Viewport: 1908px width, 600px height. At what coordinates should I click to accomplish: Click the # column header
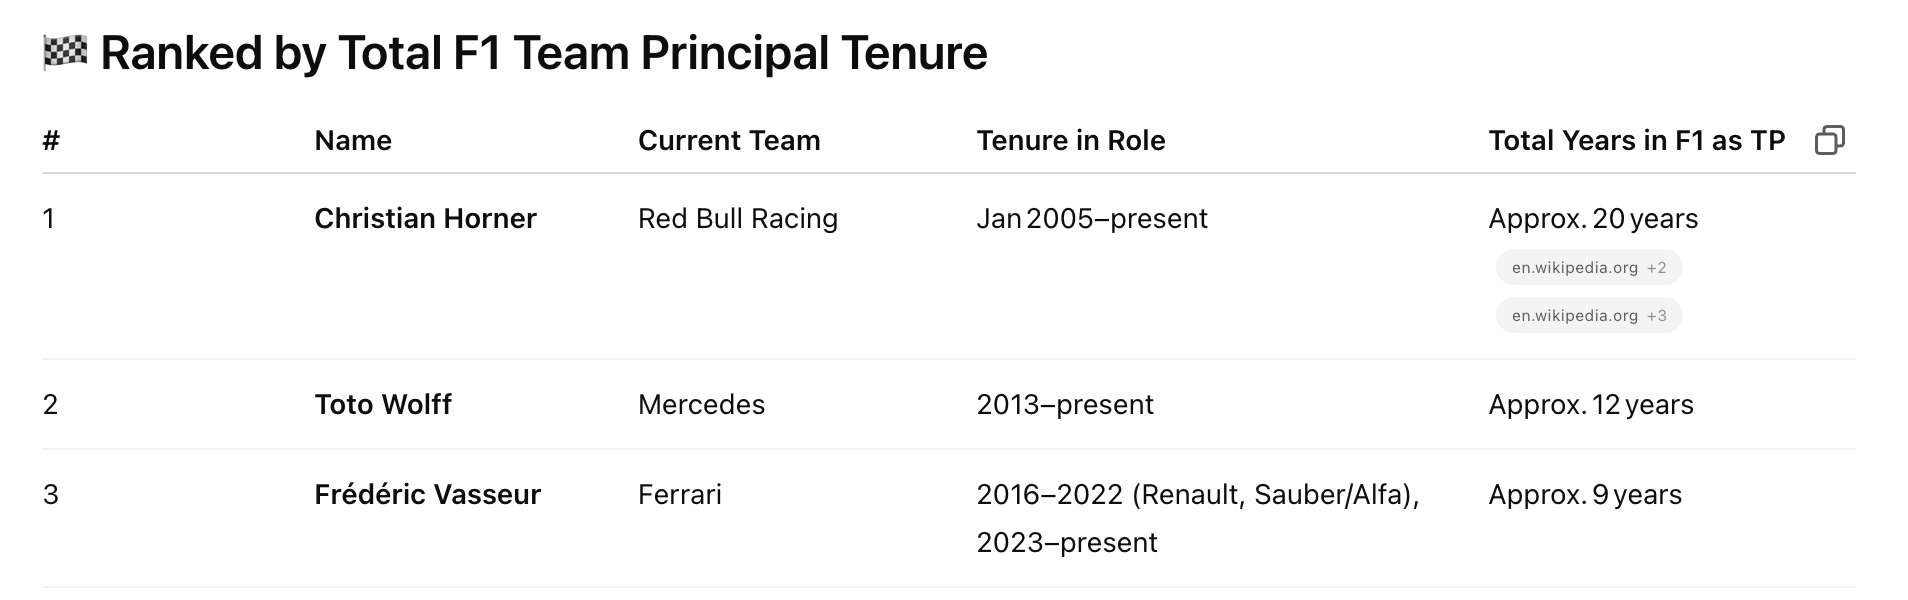(x=51, y=141)
